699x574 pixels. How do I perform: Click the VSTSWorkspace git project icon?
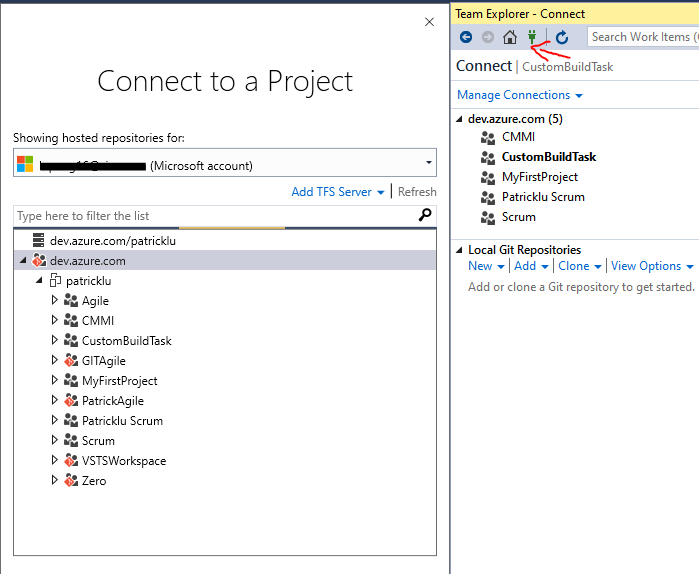point(71,460)
